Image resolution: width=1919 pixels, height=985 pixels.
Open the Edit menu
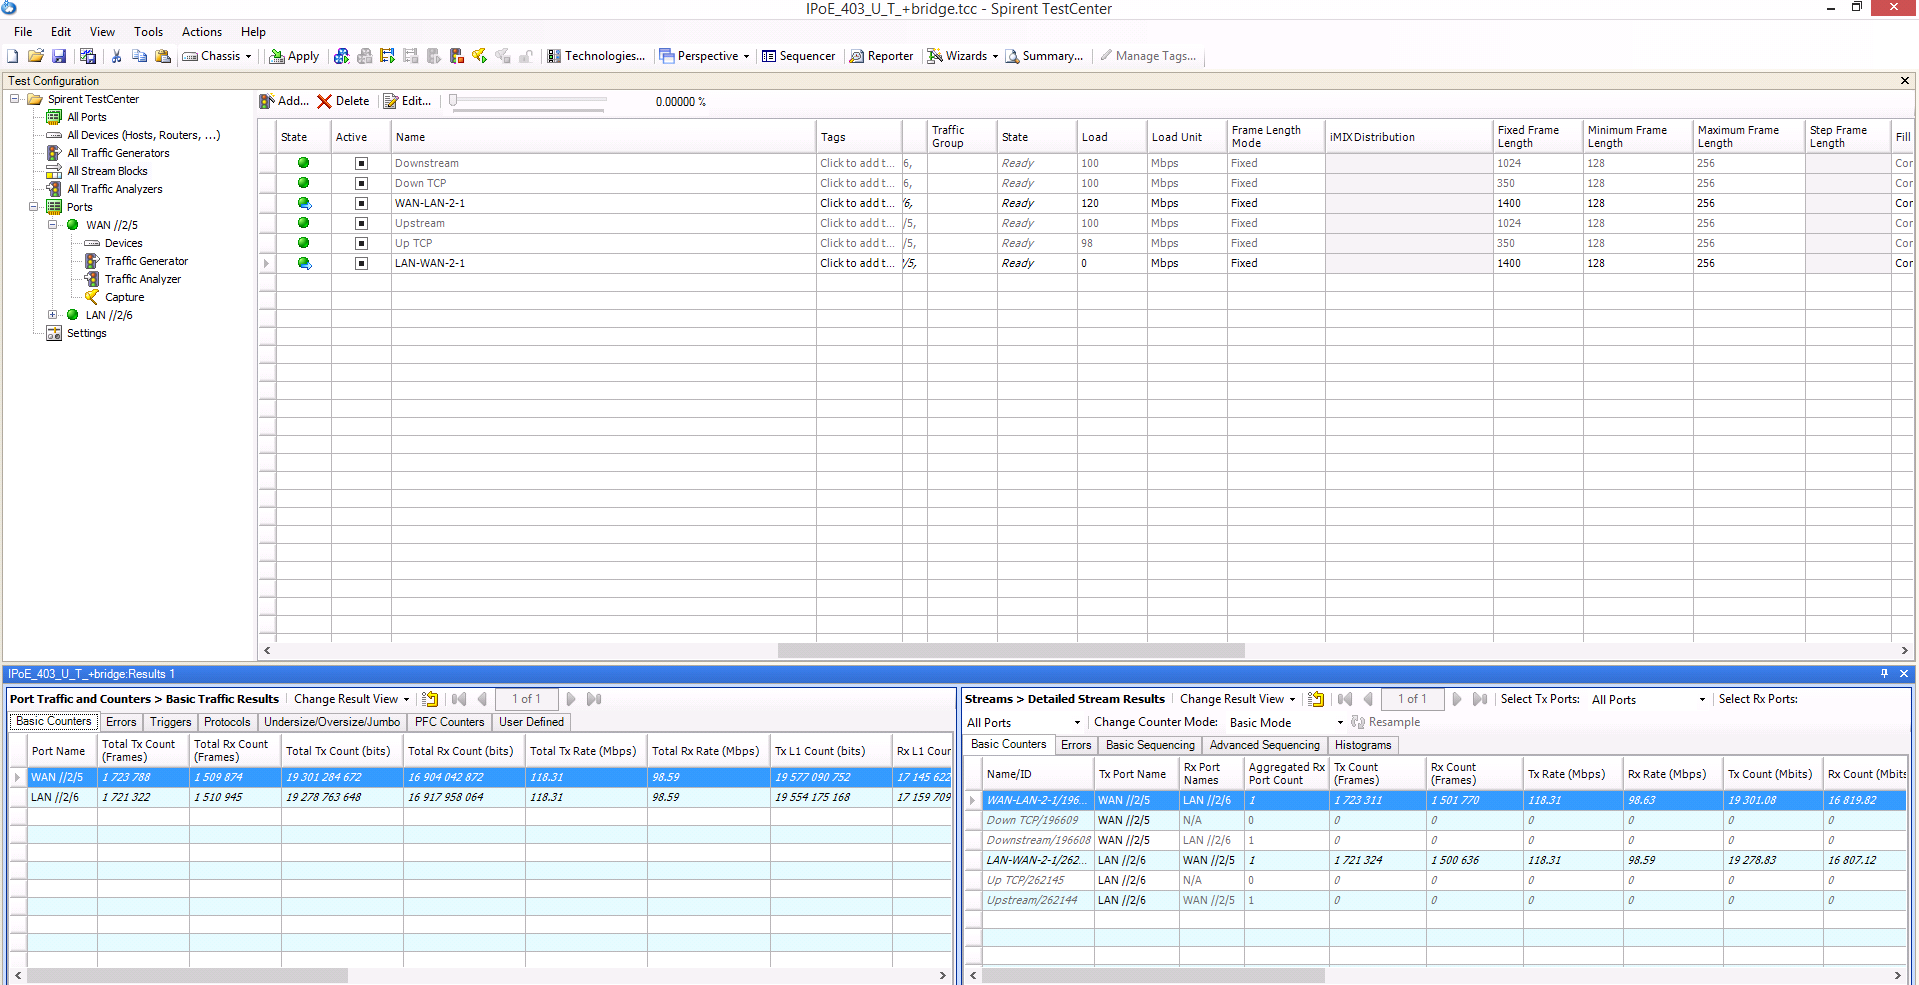pyautogui.click(x=61, y=32)
